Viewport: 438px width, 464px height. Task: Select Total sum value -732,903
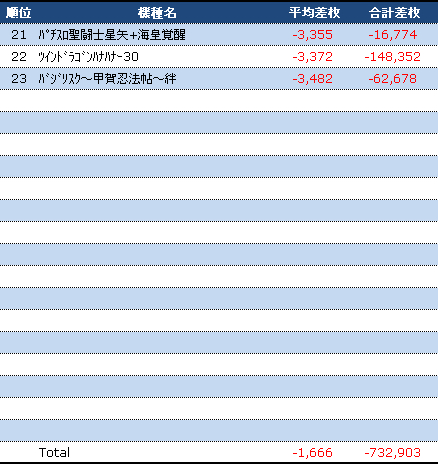[392, 453]
